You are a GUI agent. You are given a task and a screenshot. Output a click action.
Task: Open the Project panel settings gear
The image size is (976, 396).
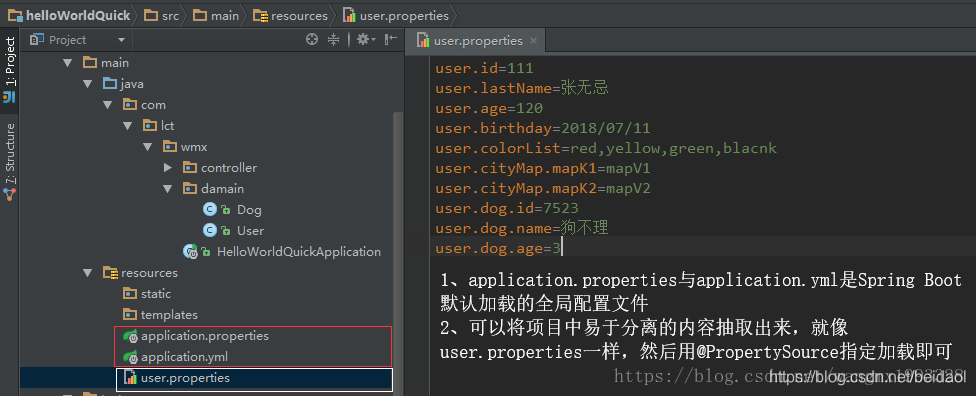coord(366,40)
